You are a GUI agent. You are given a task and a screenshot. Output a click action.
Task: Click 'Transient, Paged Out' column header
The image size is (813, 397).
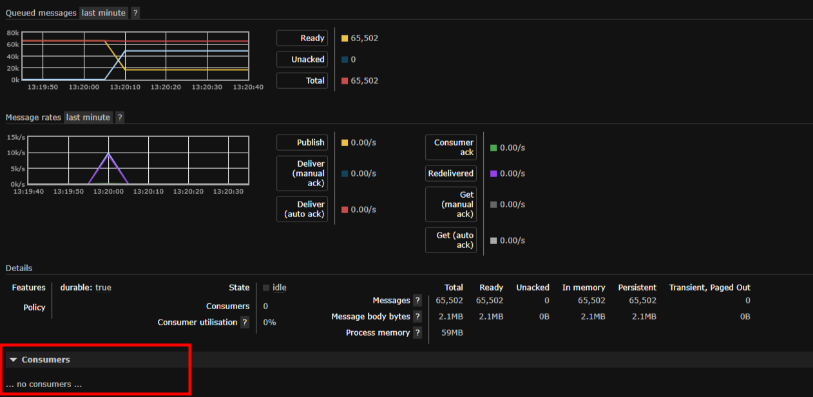709,287
